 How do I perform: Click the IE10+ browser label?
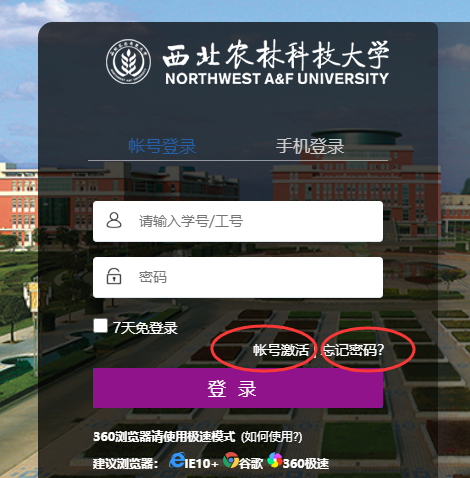tap(201, 463)
